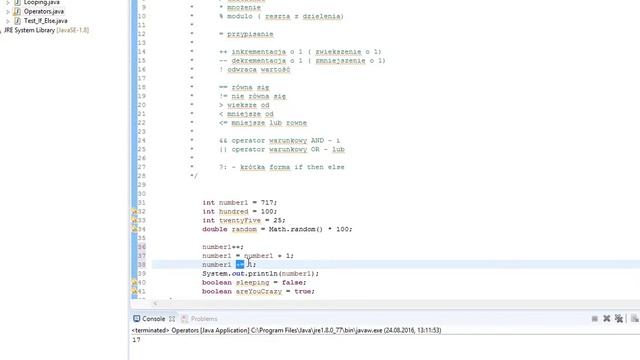The height and width of the screenshot is (360, 640).
Task: Click variable 'hundred' on line 32
Action: [x=233, y=211]
